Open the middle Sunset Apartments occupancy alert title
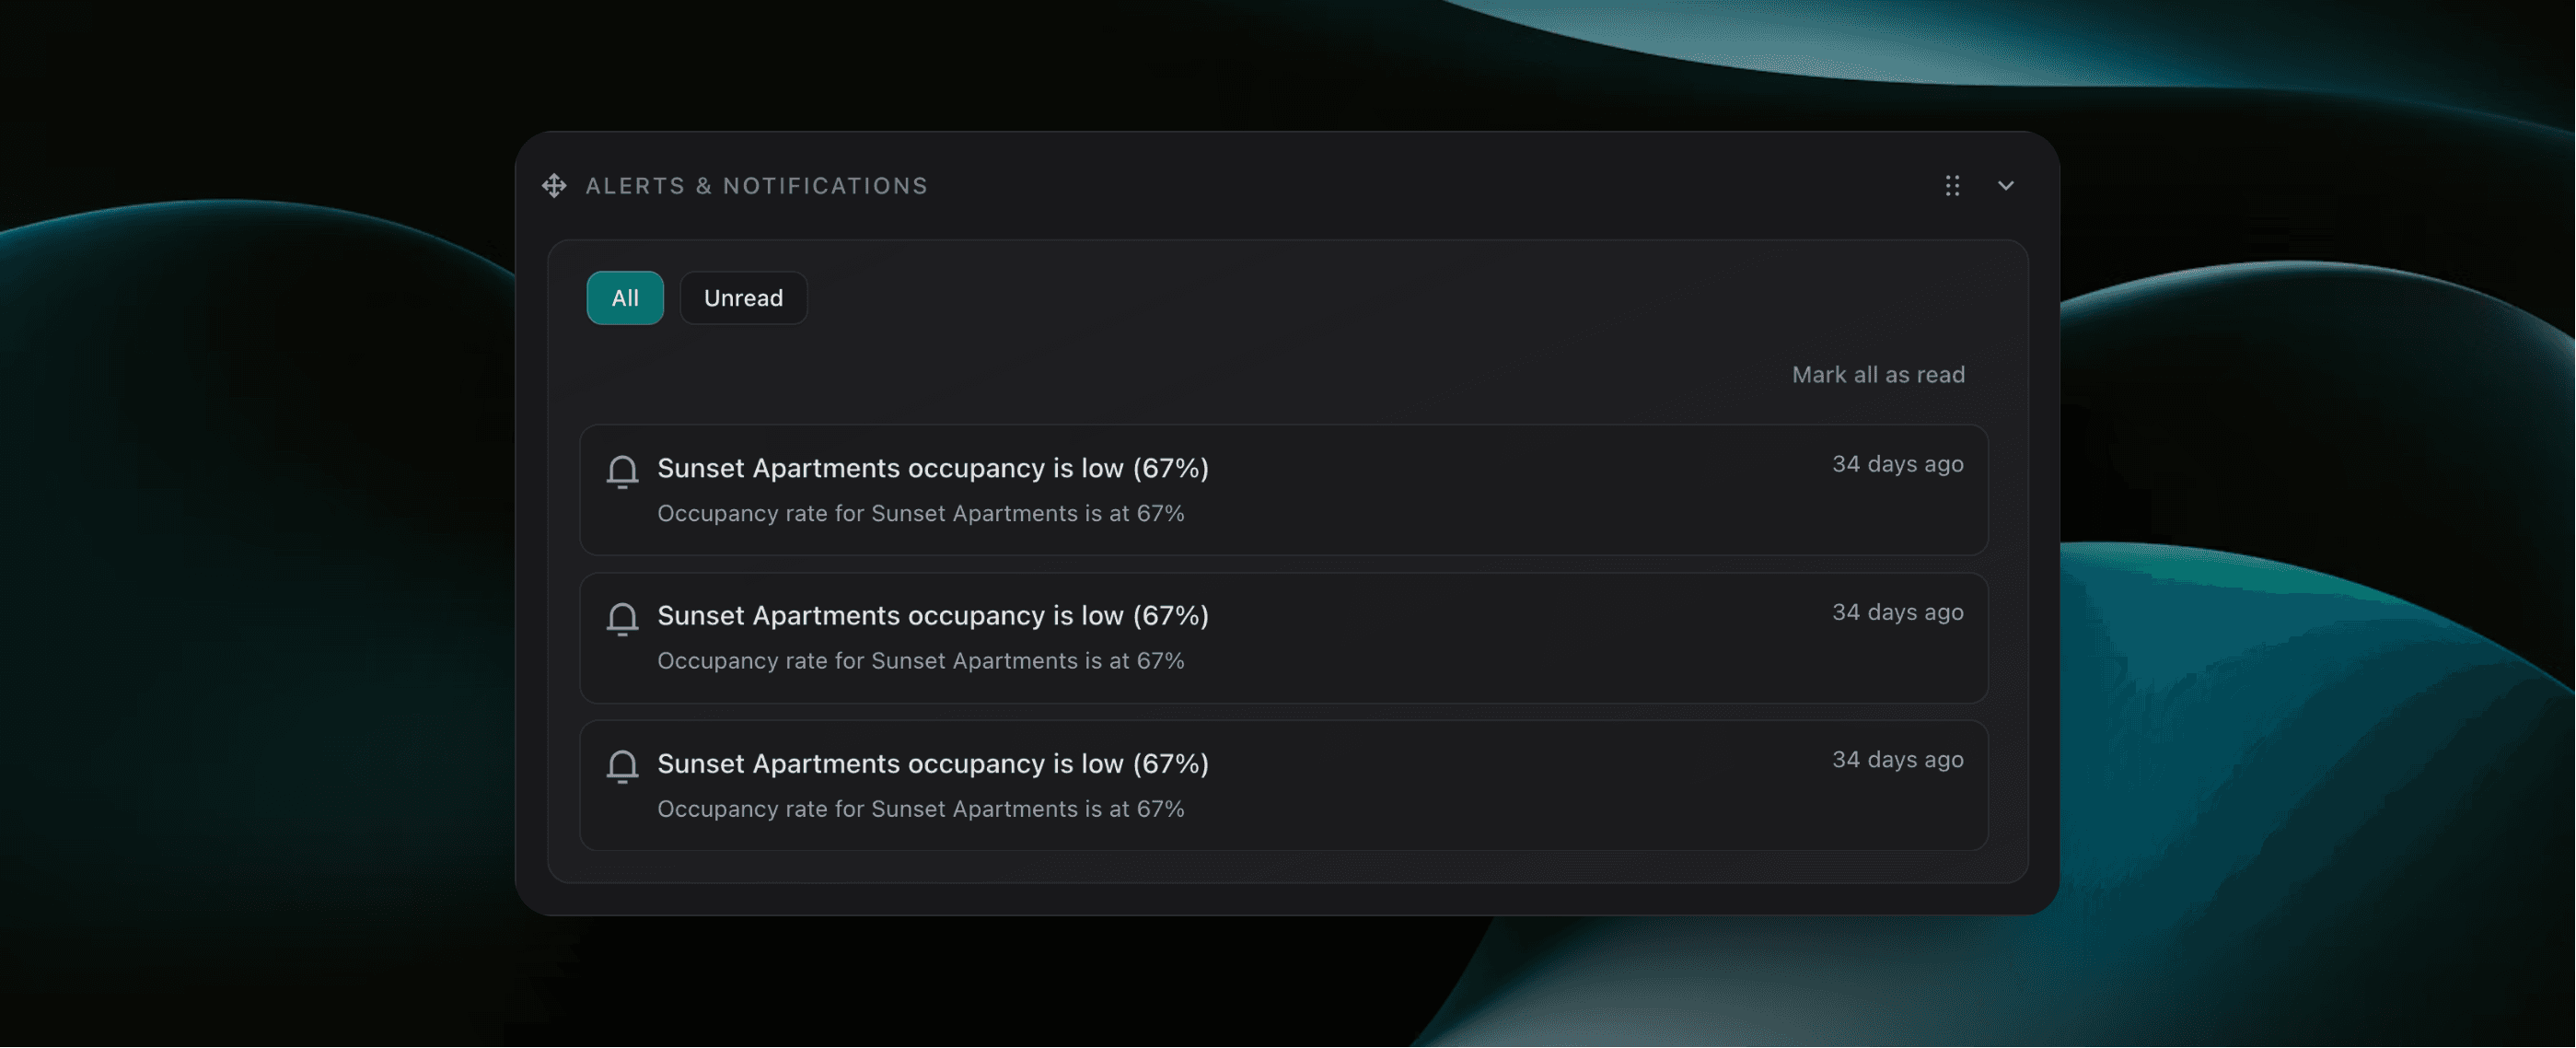2576x1048 pixels. pyautogui.click(x=932, y=616)
